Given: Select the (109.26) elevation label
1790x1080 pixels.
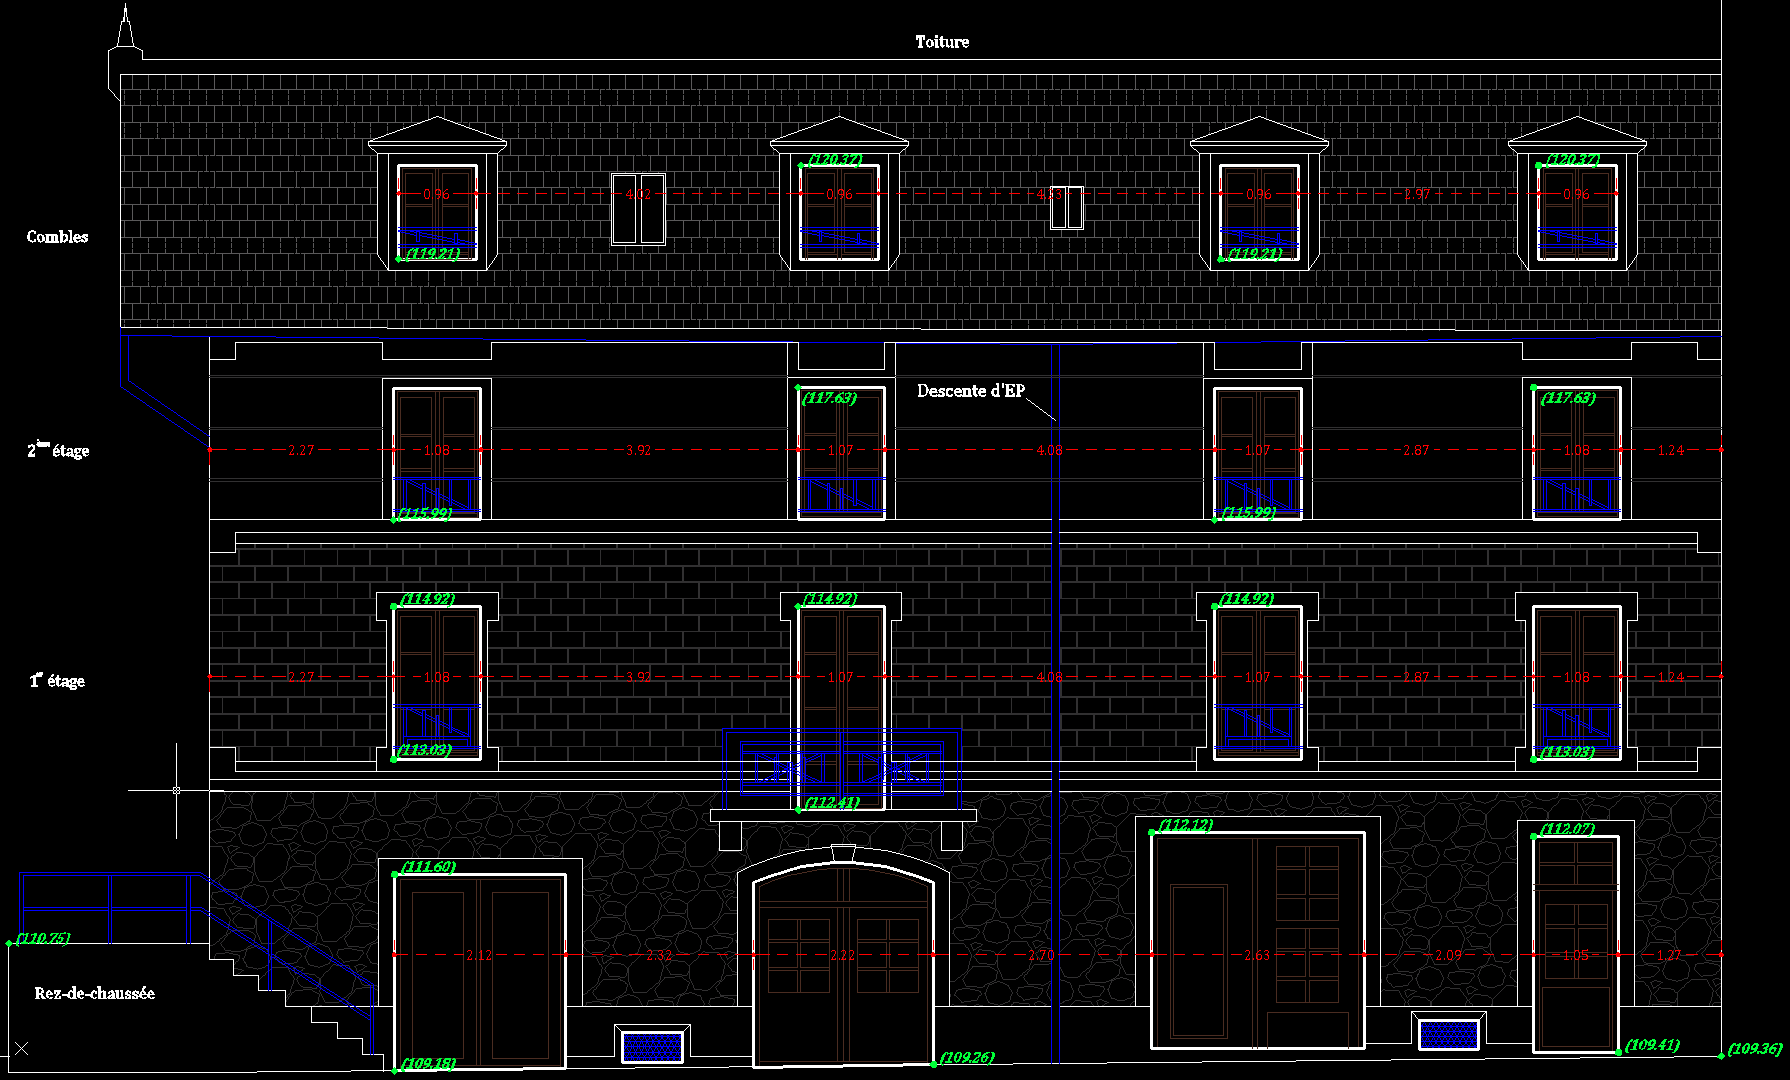Looking at the screenshot, I should pos(967,1057).
